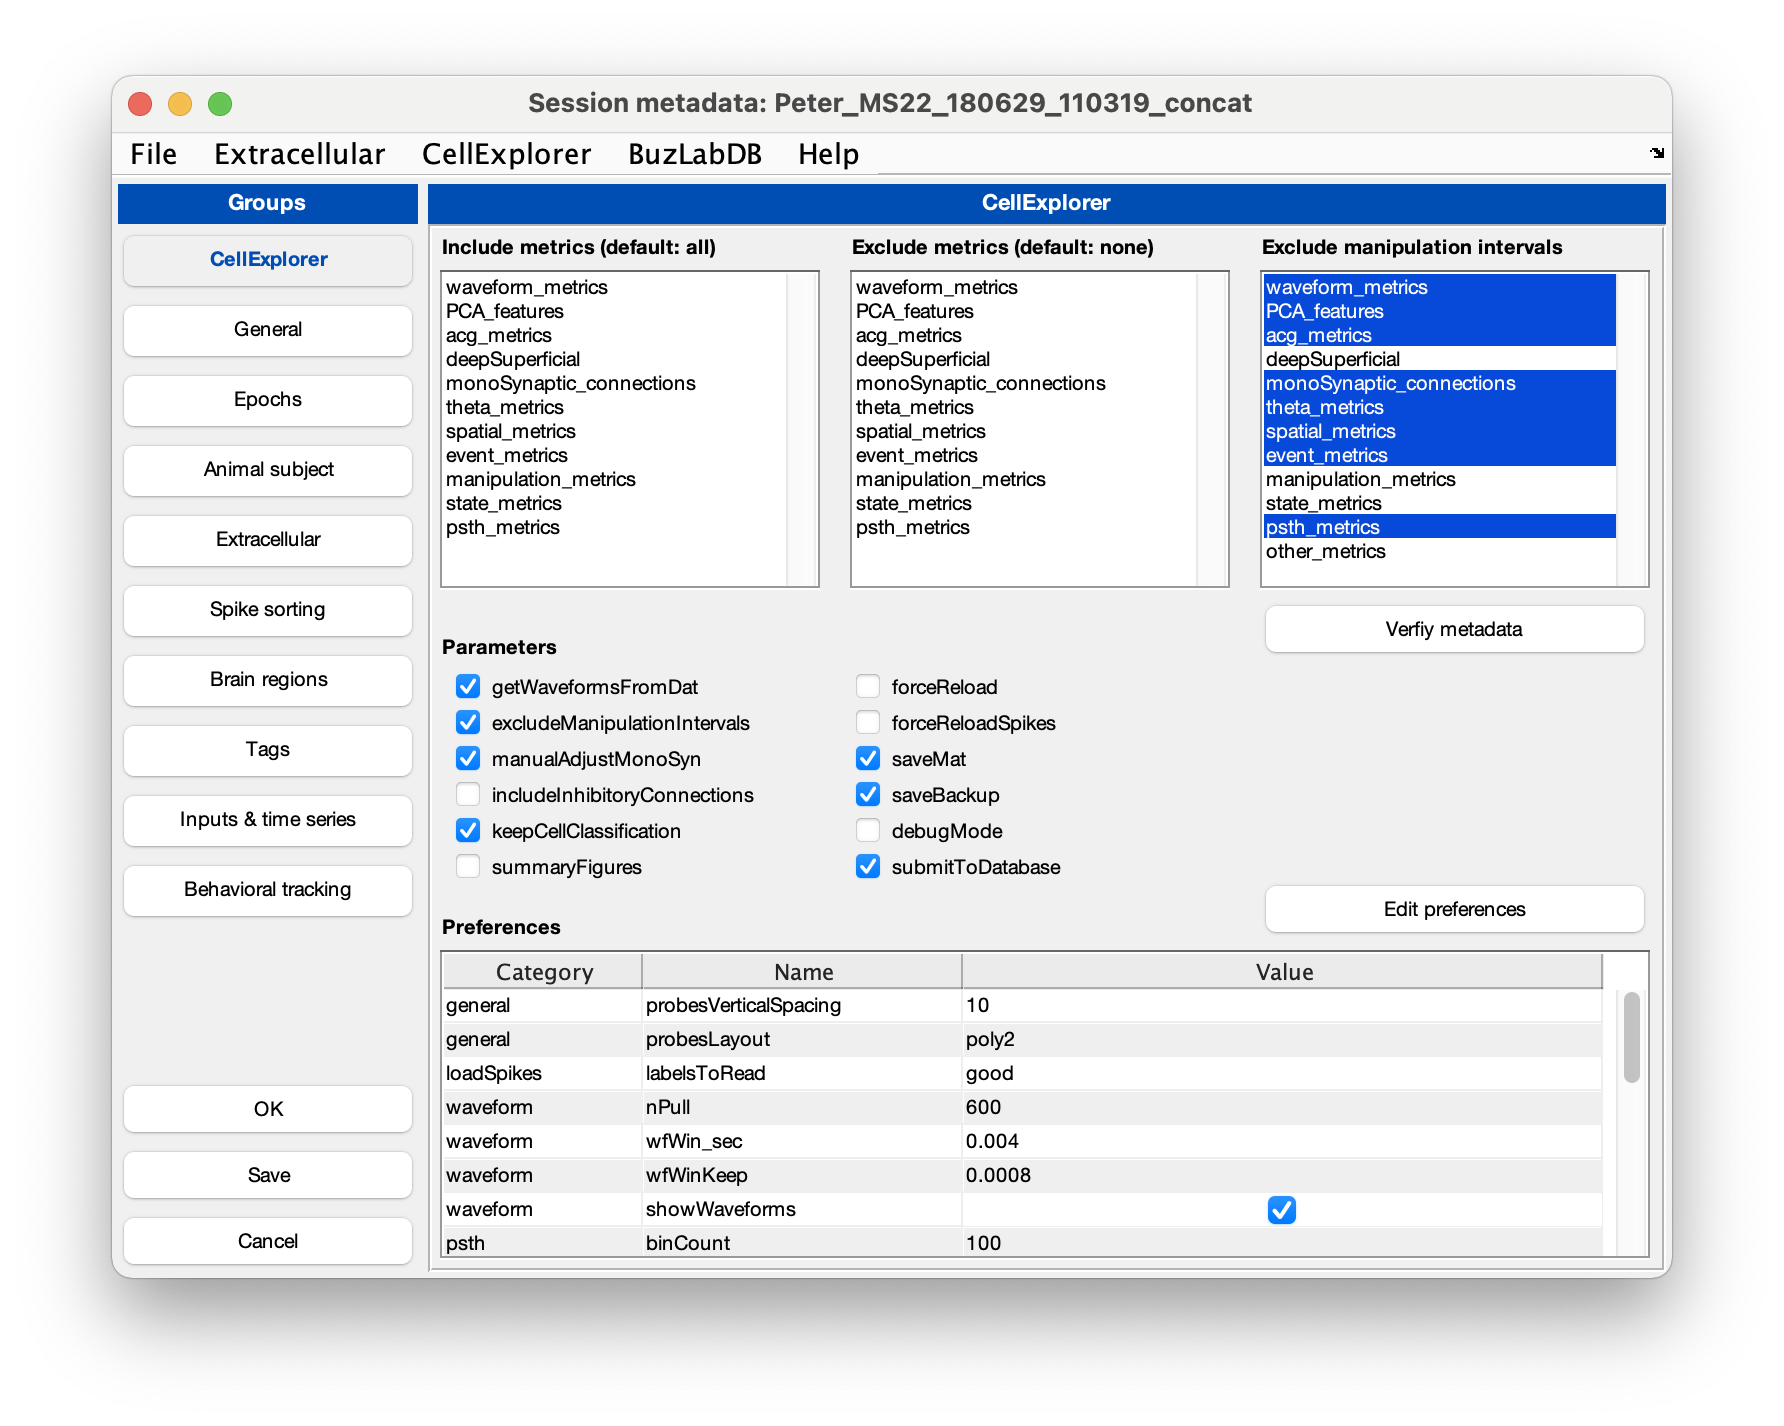Enable the forceReload checkbox

868,687
